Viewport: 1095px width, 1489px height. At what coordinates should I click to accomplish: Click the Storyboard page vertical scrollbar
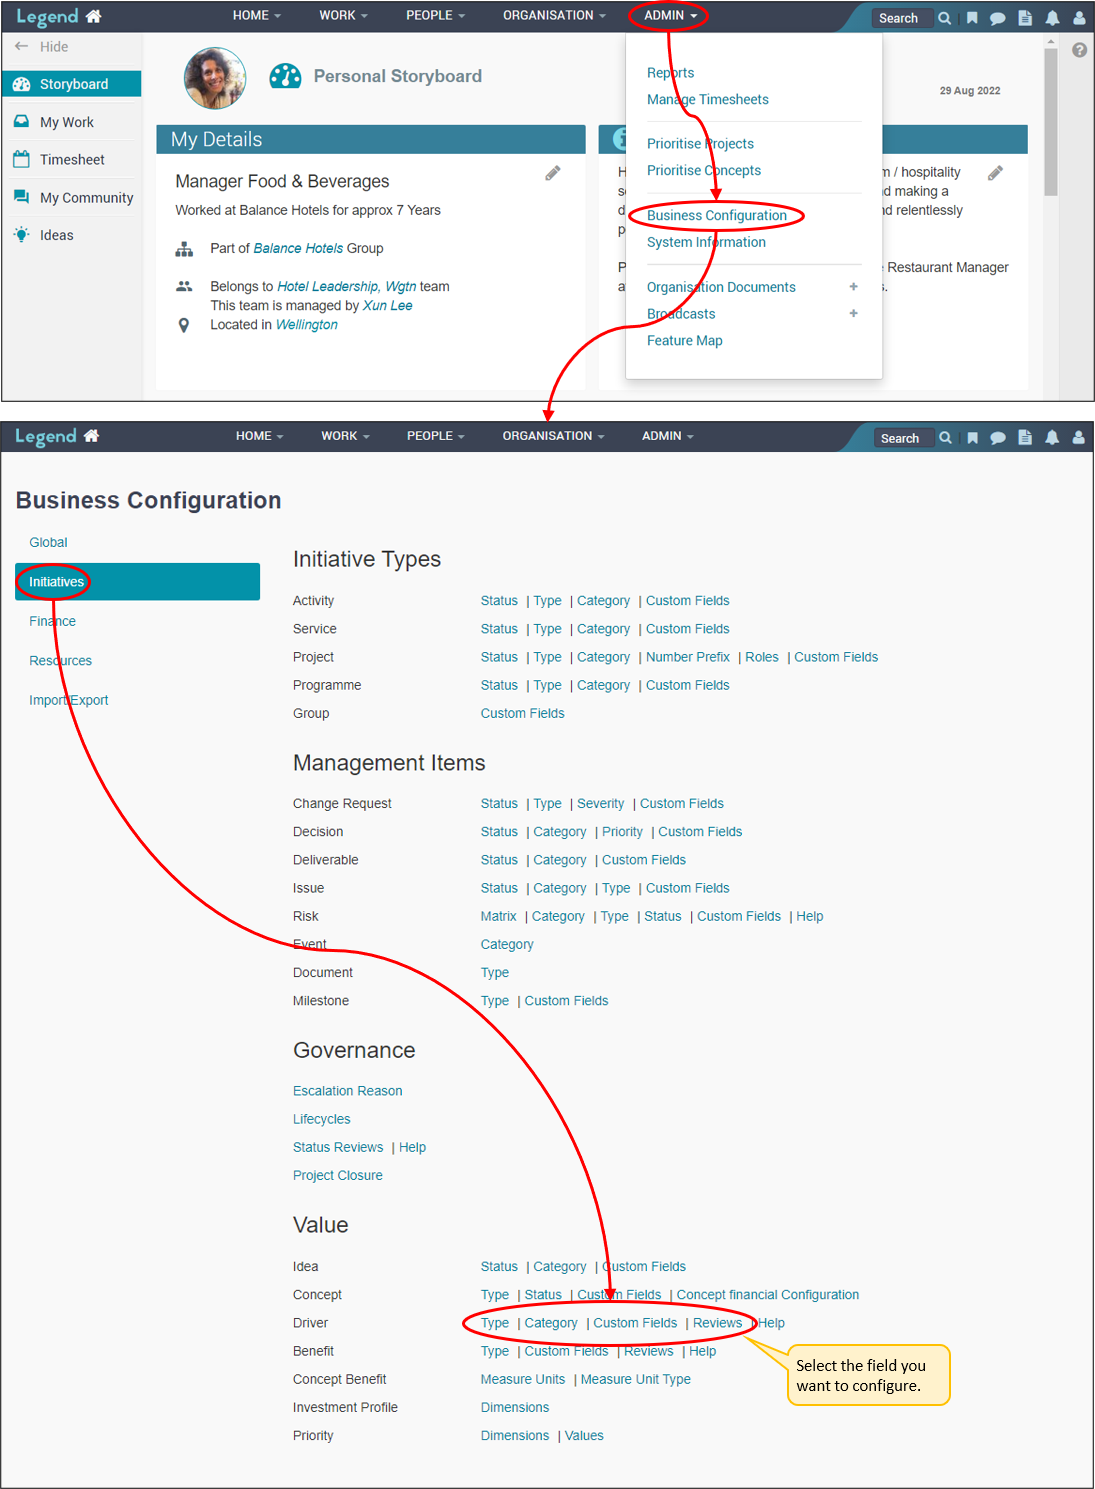[1050, 120]
